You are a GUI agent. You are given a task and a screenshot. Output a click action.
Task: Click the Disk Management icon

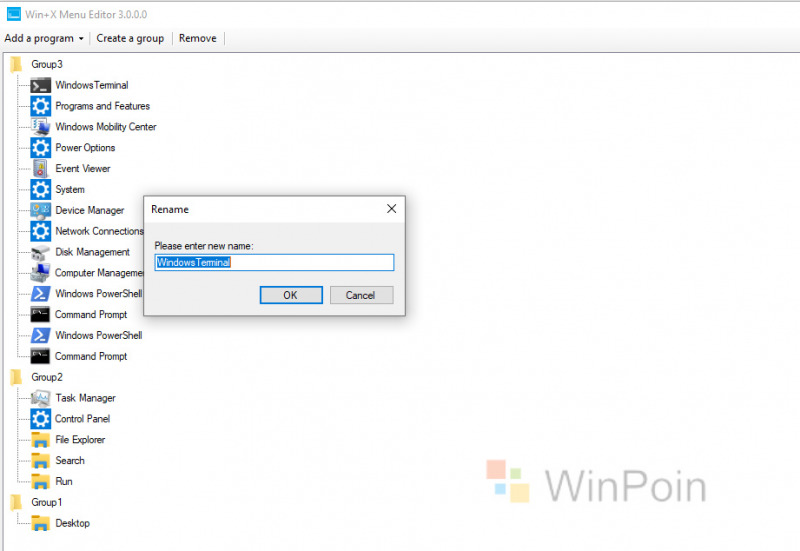(40, 253)
